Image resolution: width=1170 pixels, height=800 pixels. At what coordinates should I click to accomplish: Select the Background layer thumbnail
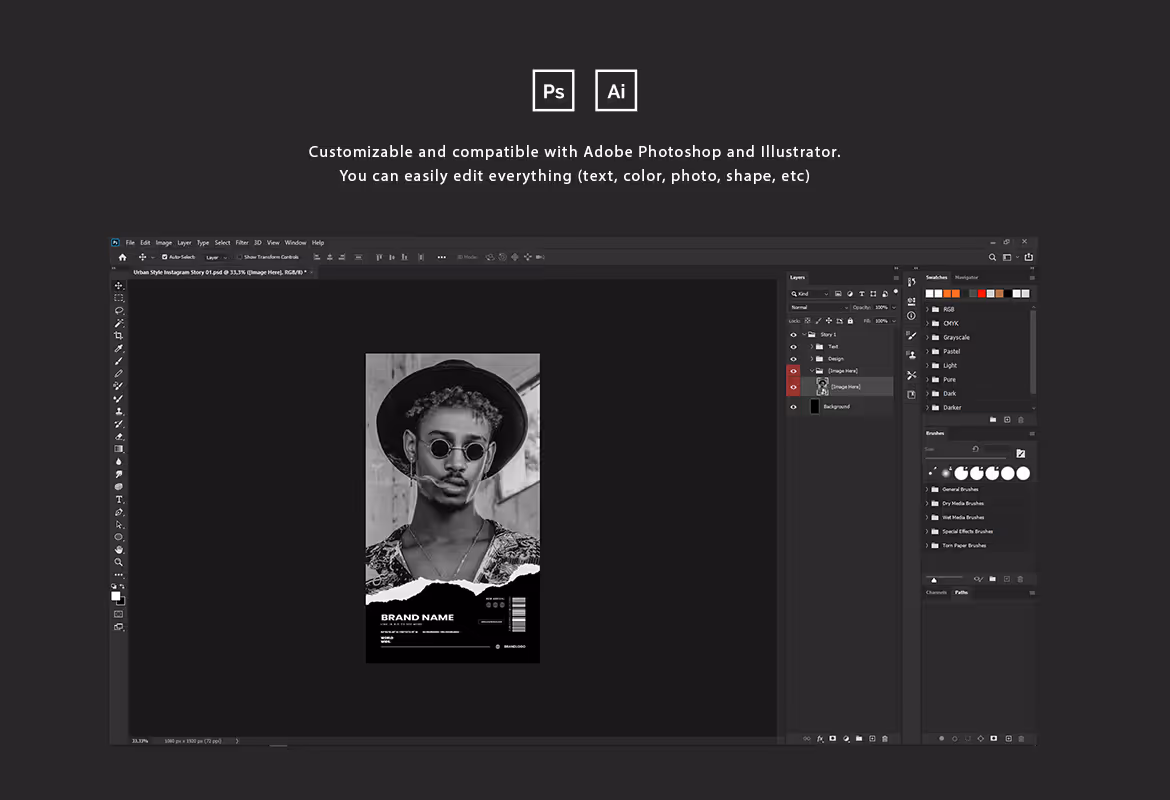click(x=815, y=407)
